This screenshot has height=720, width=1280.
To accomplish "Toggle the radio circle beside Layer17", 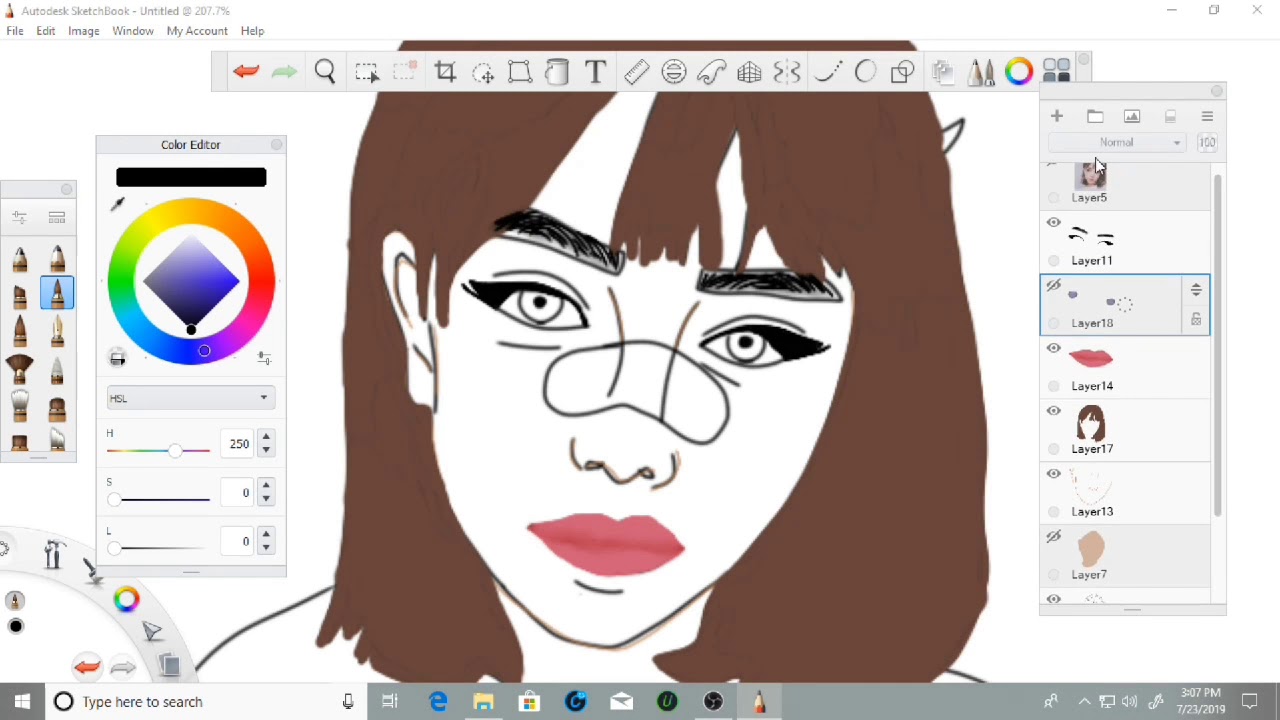I will [1054, 449].
